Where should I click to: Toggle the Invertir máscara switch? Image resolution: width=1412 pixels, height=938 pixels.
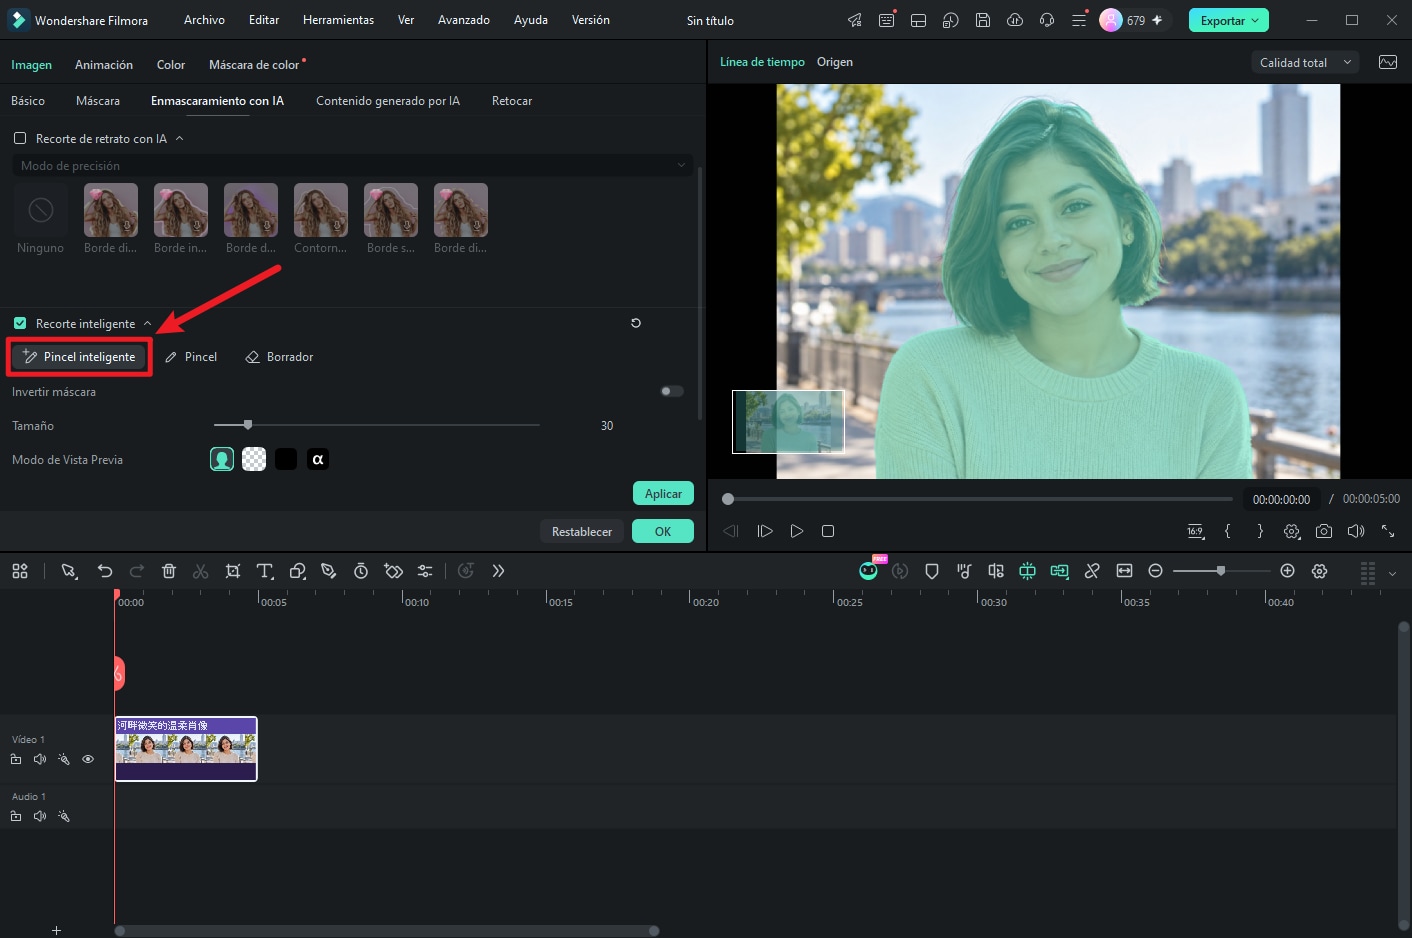(x=672, y=391)
